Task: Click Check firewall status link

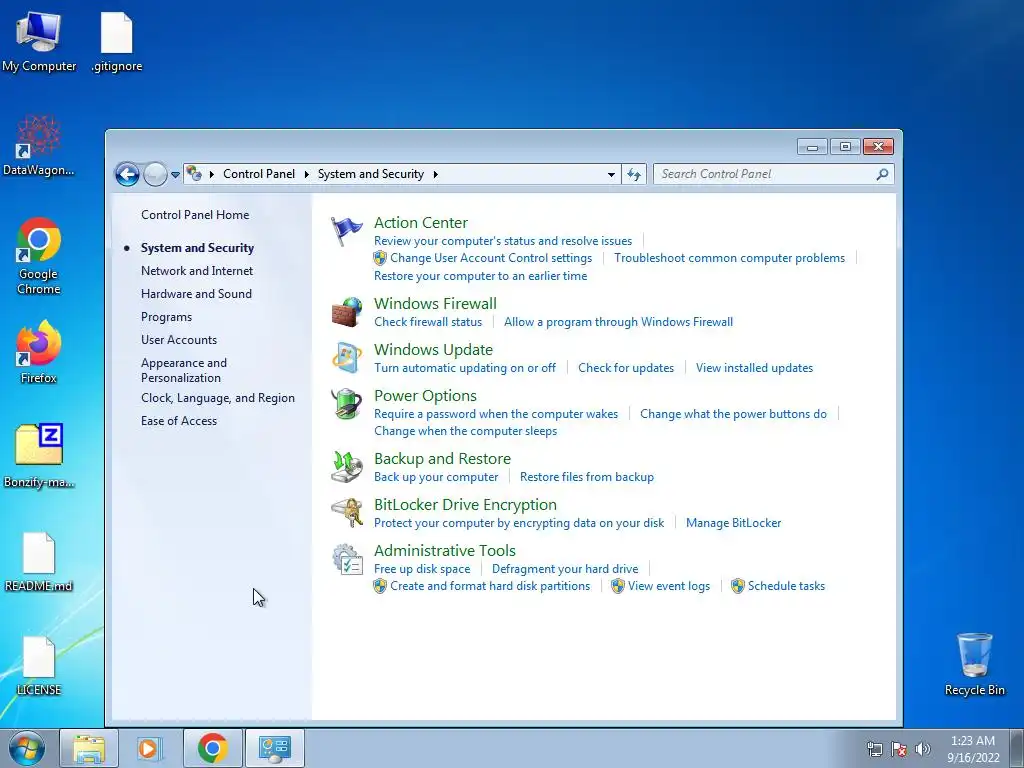Action: [428, 322]
